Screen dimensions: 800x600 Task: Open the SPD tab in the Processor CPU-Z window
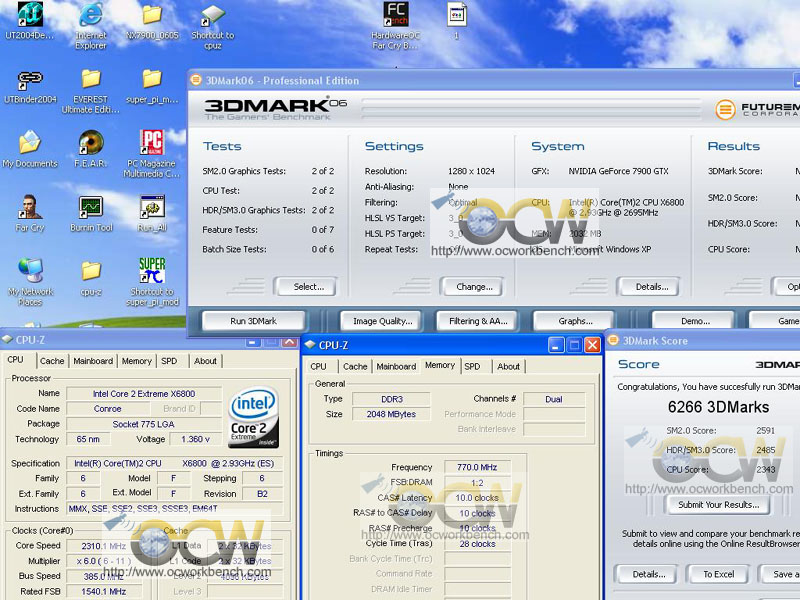coord(169,361)
